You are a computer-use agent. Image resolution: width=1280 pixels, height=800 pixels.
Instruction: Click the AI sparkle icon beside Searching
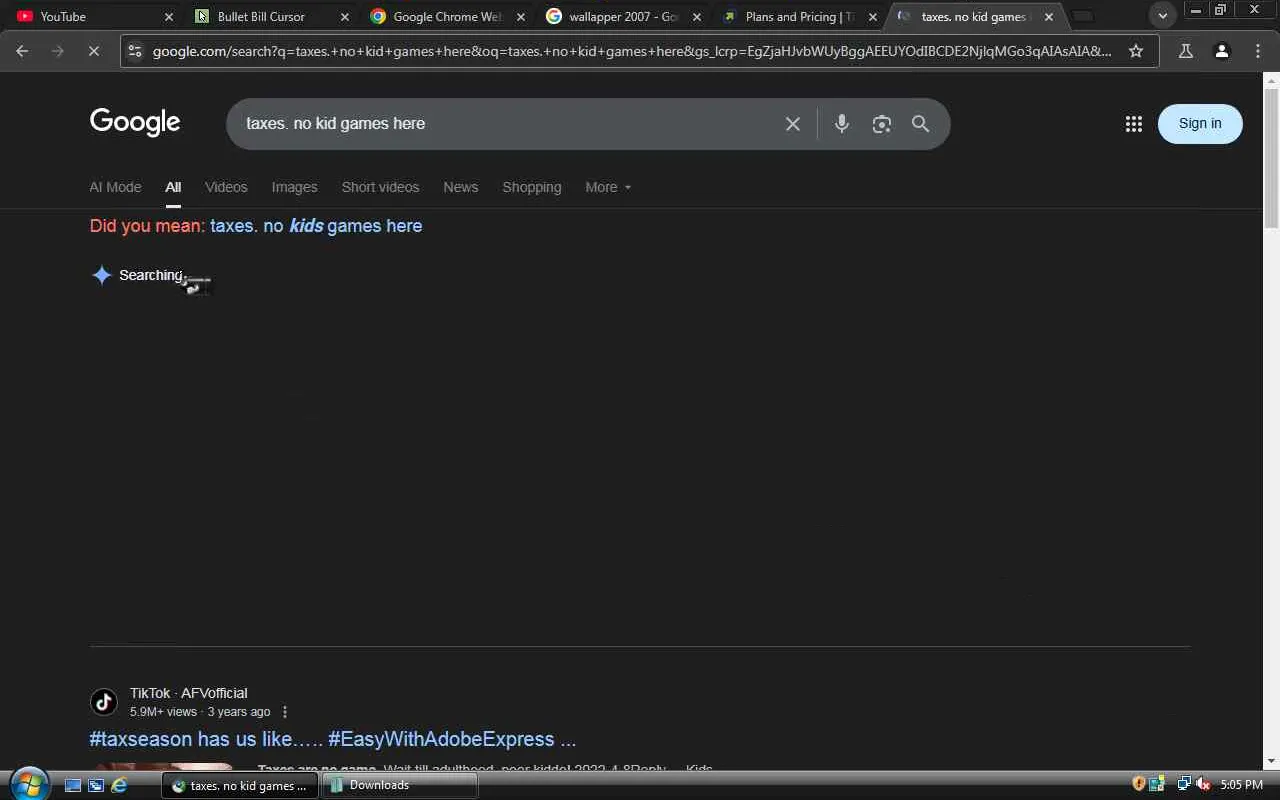click(x=101, y=275)
